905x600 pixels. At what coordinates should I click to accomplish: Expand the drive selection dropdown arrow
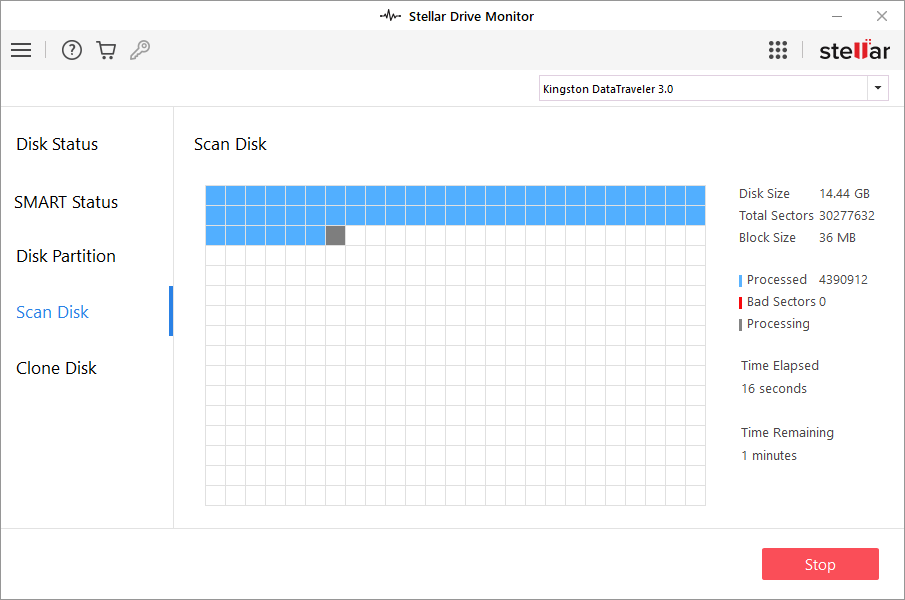point(878,89)
